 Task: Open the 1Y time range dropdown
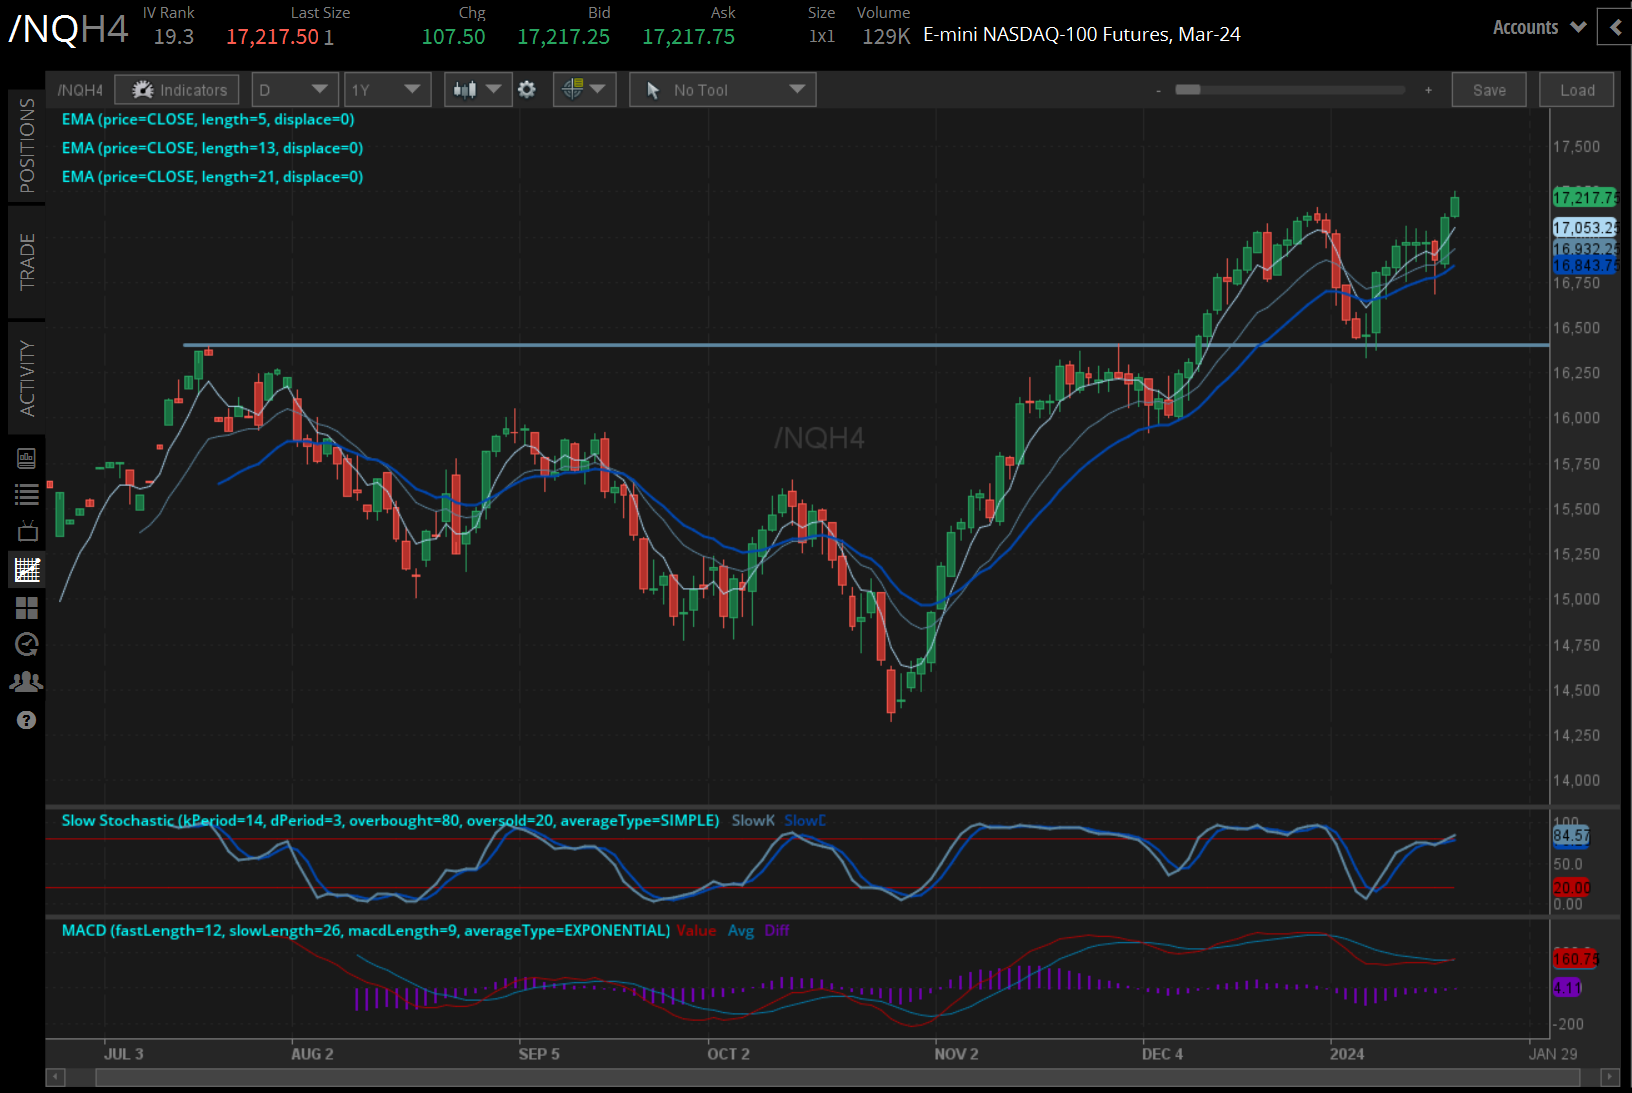pos(387,90)
